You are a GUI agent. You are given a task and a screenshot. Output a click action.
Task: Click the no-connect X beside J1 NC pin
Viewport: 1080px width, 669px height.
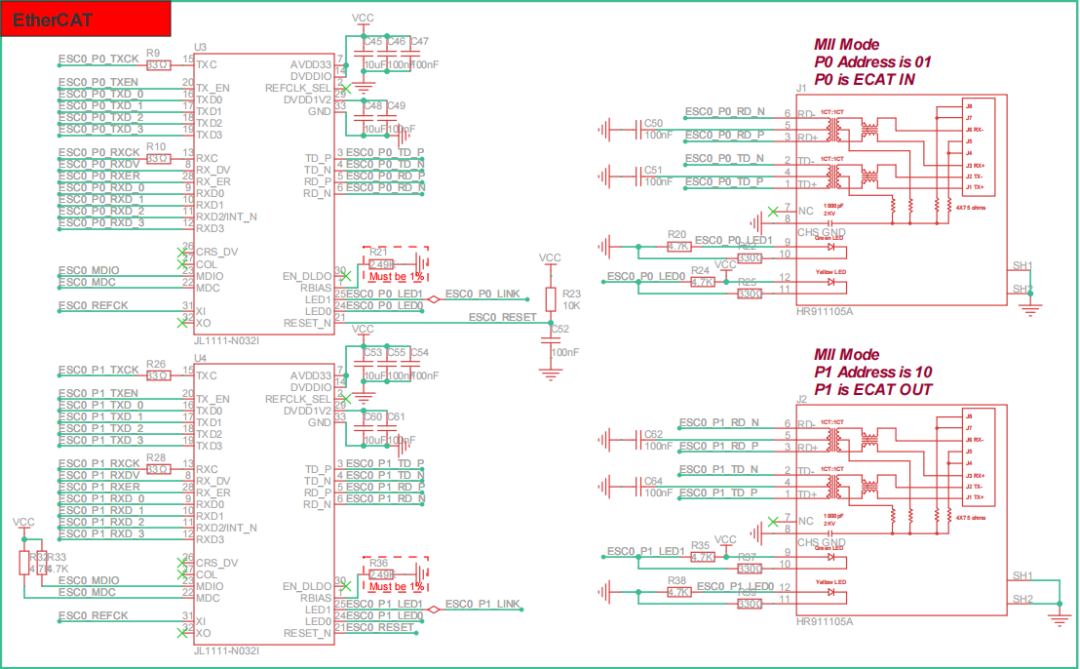tap(773, 211)
